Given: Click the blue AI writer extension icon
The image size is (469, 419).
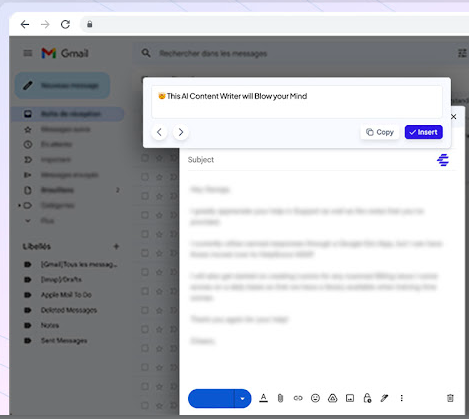Looking at the screenshot, I should [x=443, y=160].
